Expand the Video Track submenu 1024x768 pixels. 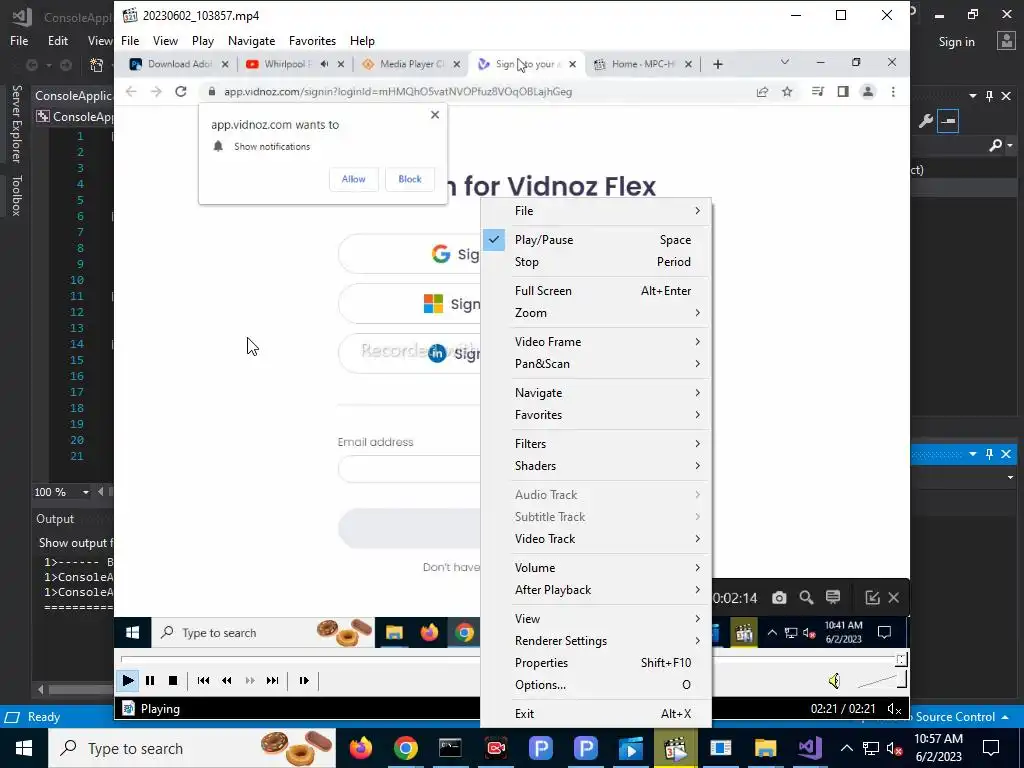pos(596,539)
